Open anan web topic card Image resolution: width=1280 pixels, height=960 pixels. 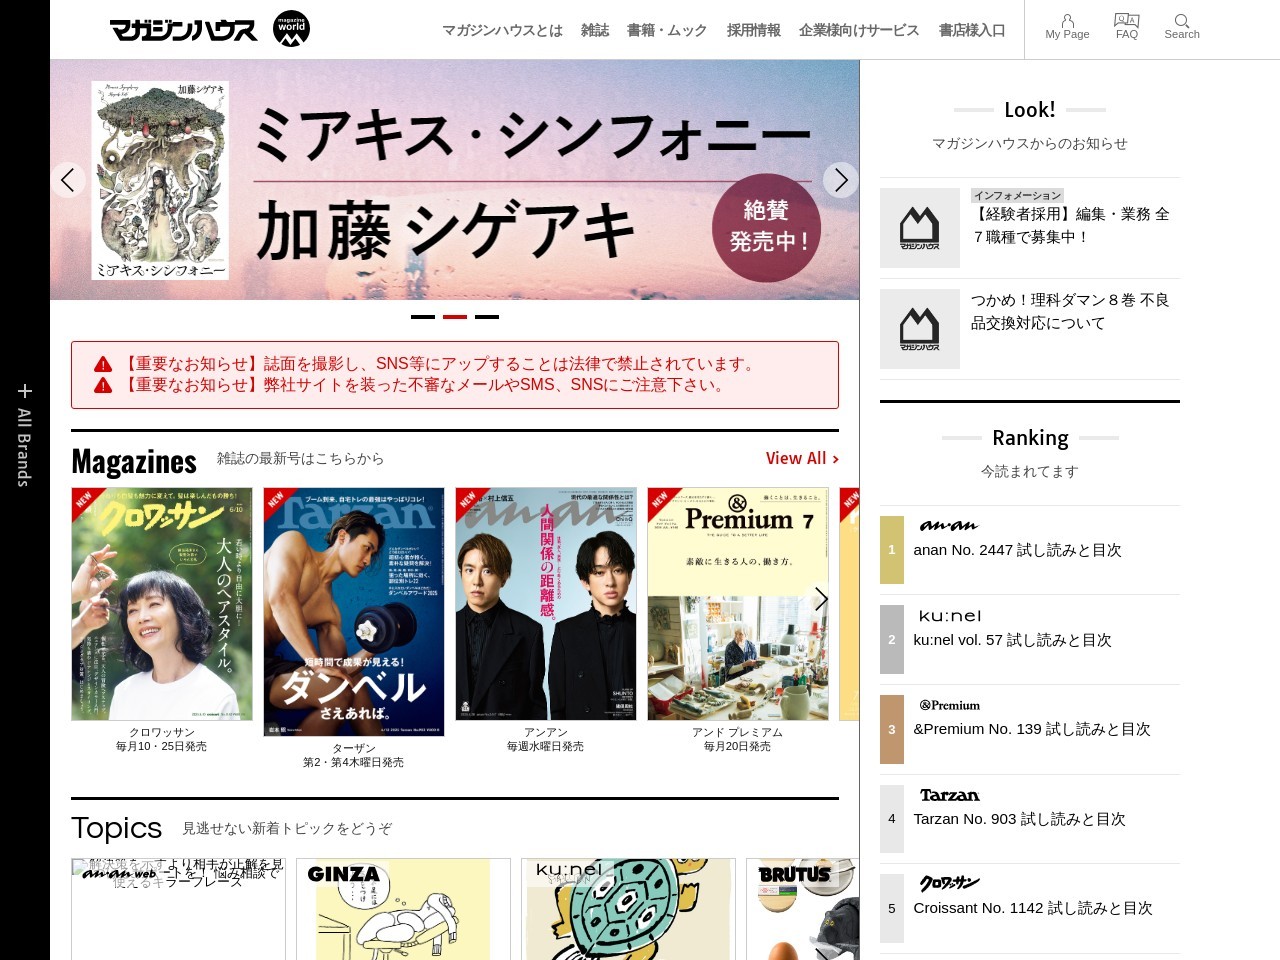pos(178,909)
